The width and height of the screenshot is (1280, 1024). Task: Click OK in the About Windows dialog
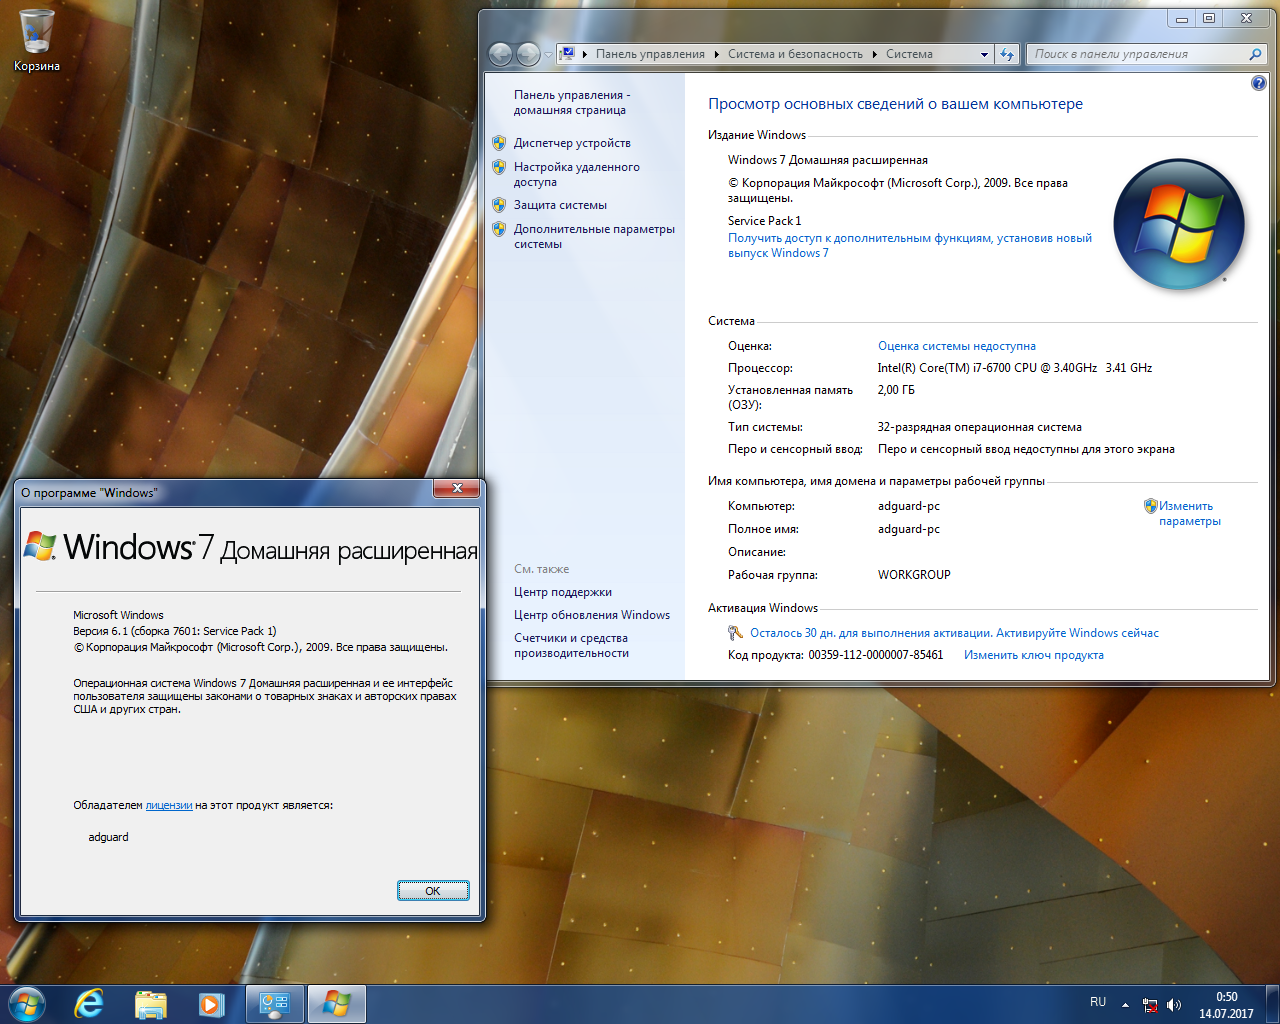(433, 891)
